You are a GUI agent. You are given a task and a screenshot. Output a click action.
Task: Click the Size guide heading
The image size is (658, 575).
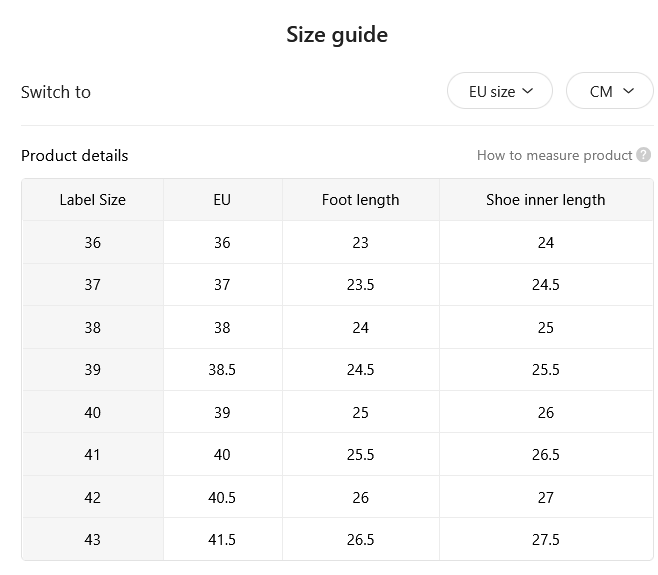tap(337, 35)
